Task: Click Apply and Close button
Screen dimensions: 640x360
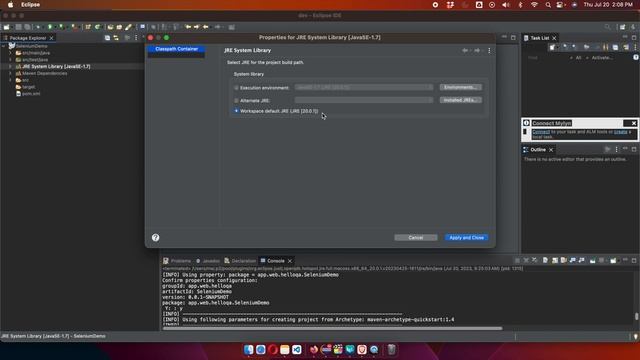Action: pyautogui.click(x=467, y=238)
